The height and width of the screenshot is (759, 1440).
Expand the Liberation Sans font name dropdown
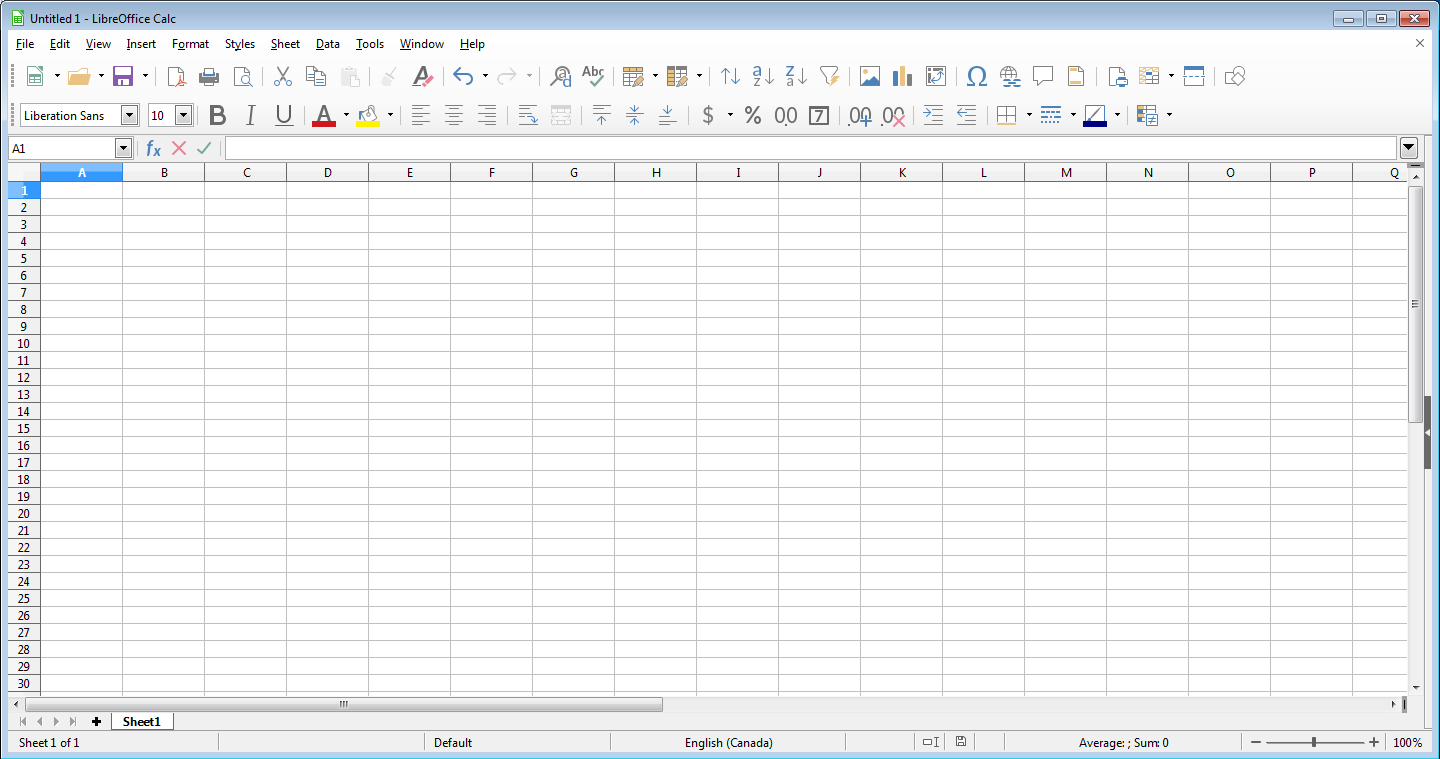tap(129, 115)
